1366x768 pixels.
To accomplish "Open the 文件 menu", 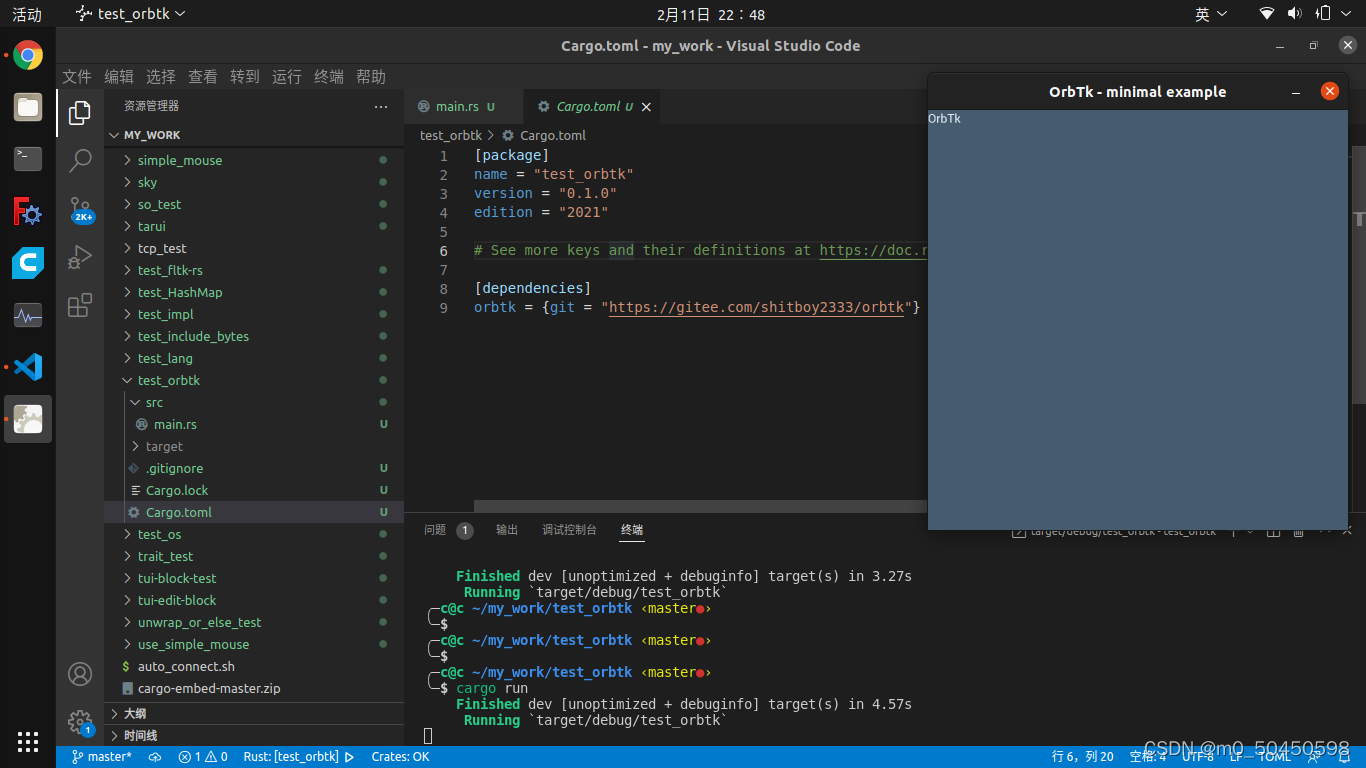I will click(x=77, y=77).
